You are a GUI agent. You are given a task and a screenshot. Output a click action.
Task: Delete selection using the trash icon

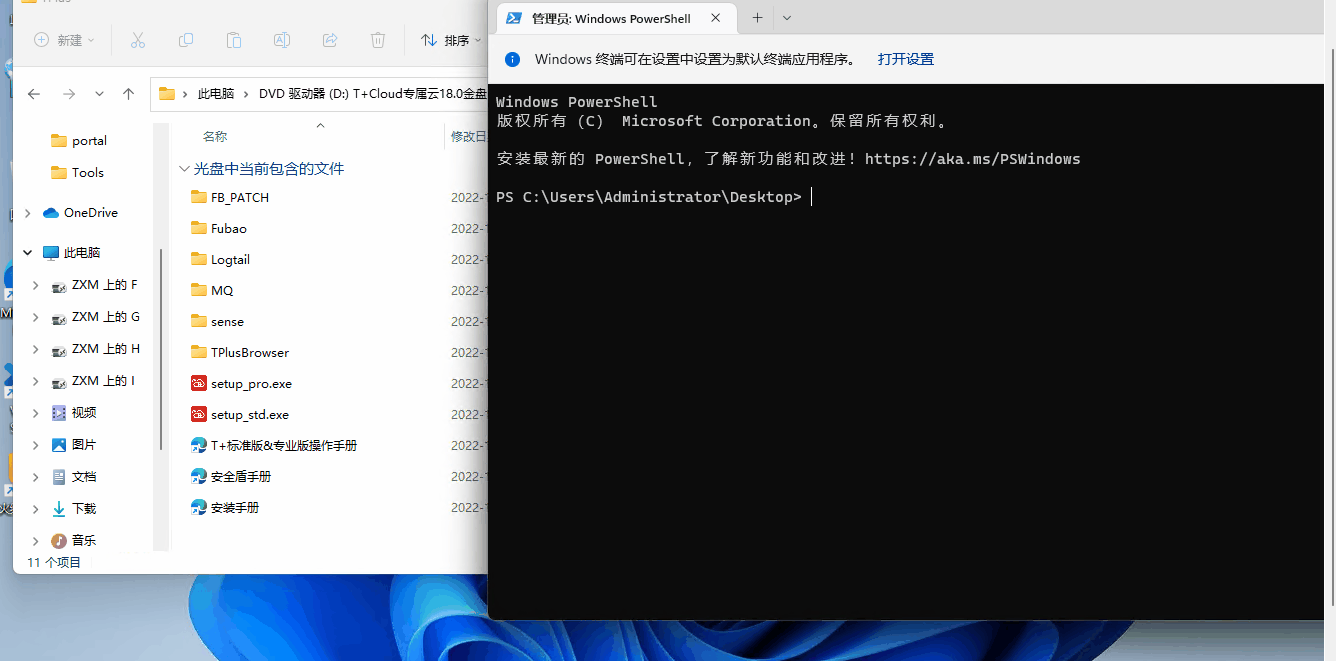point(378,40)
